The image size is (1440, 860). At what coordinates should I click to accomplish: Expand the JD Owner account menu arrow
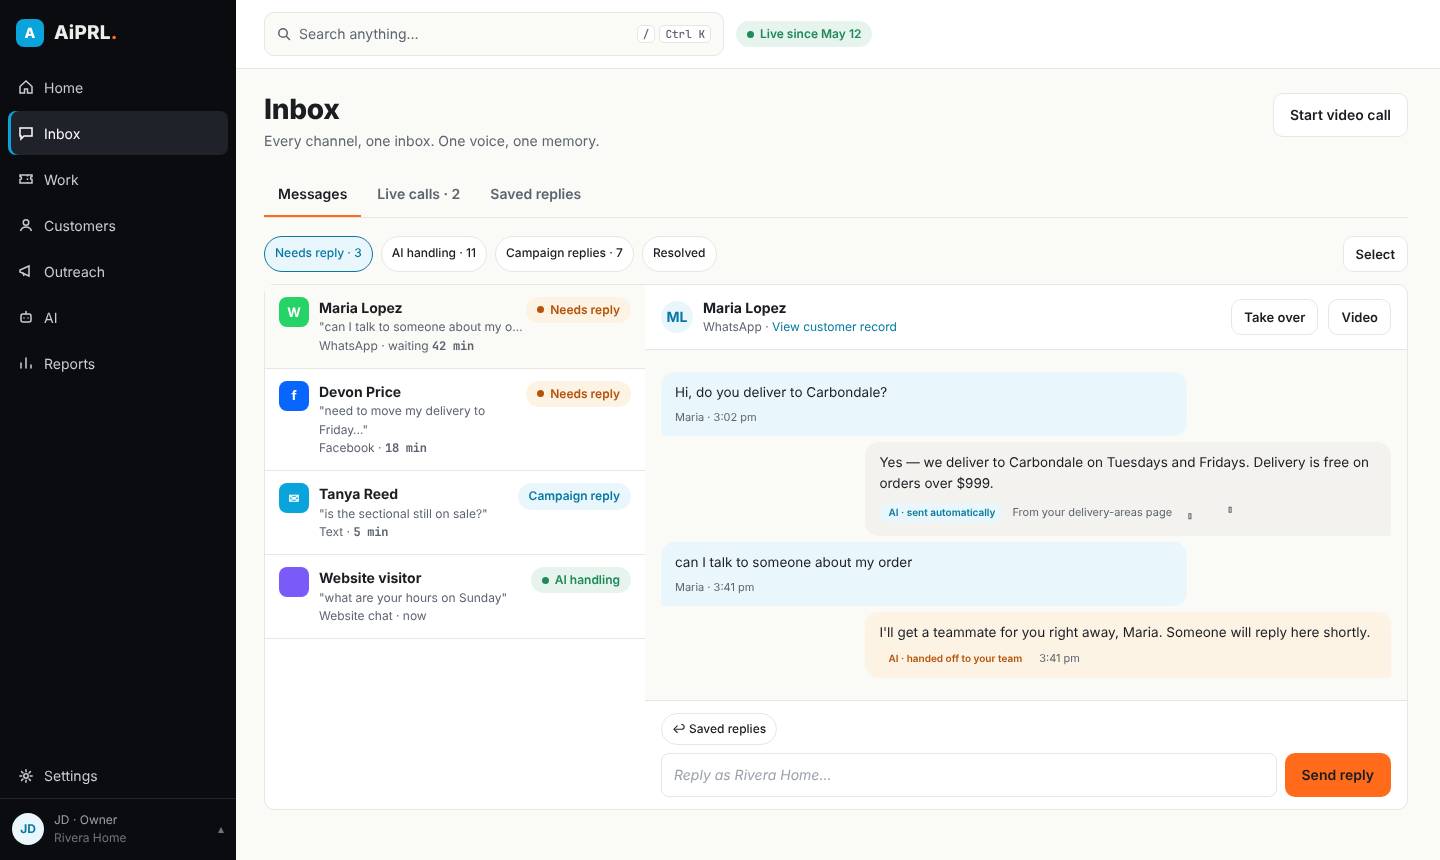point(221,830)
